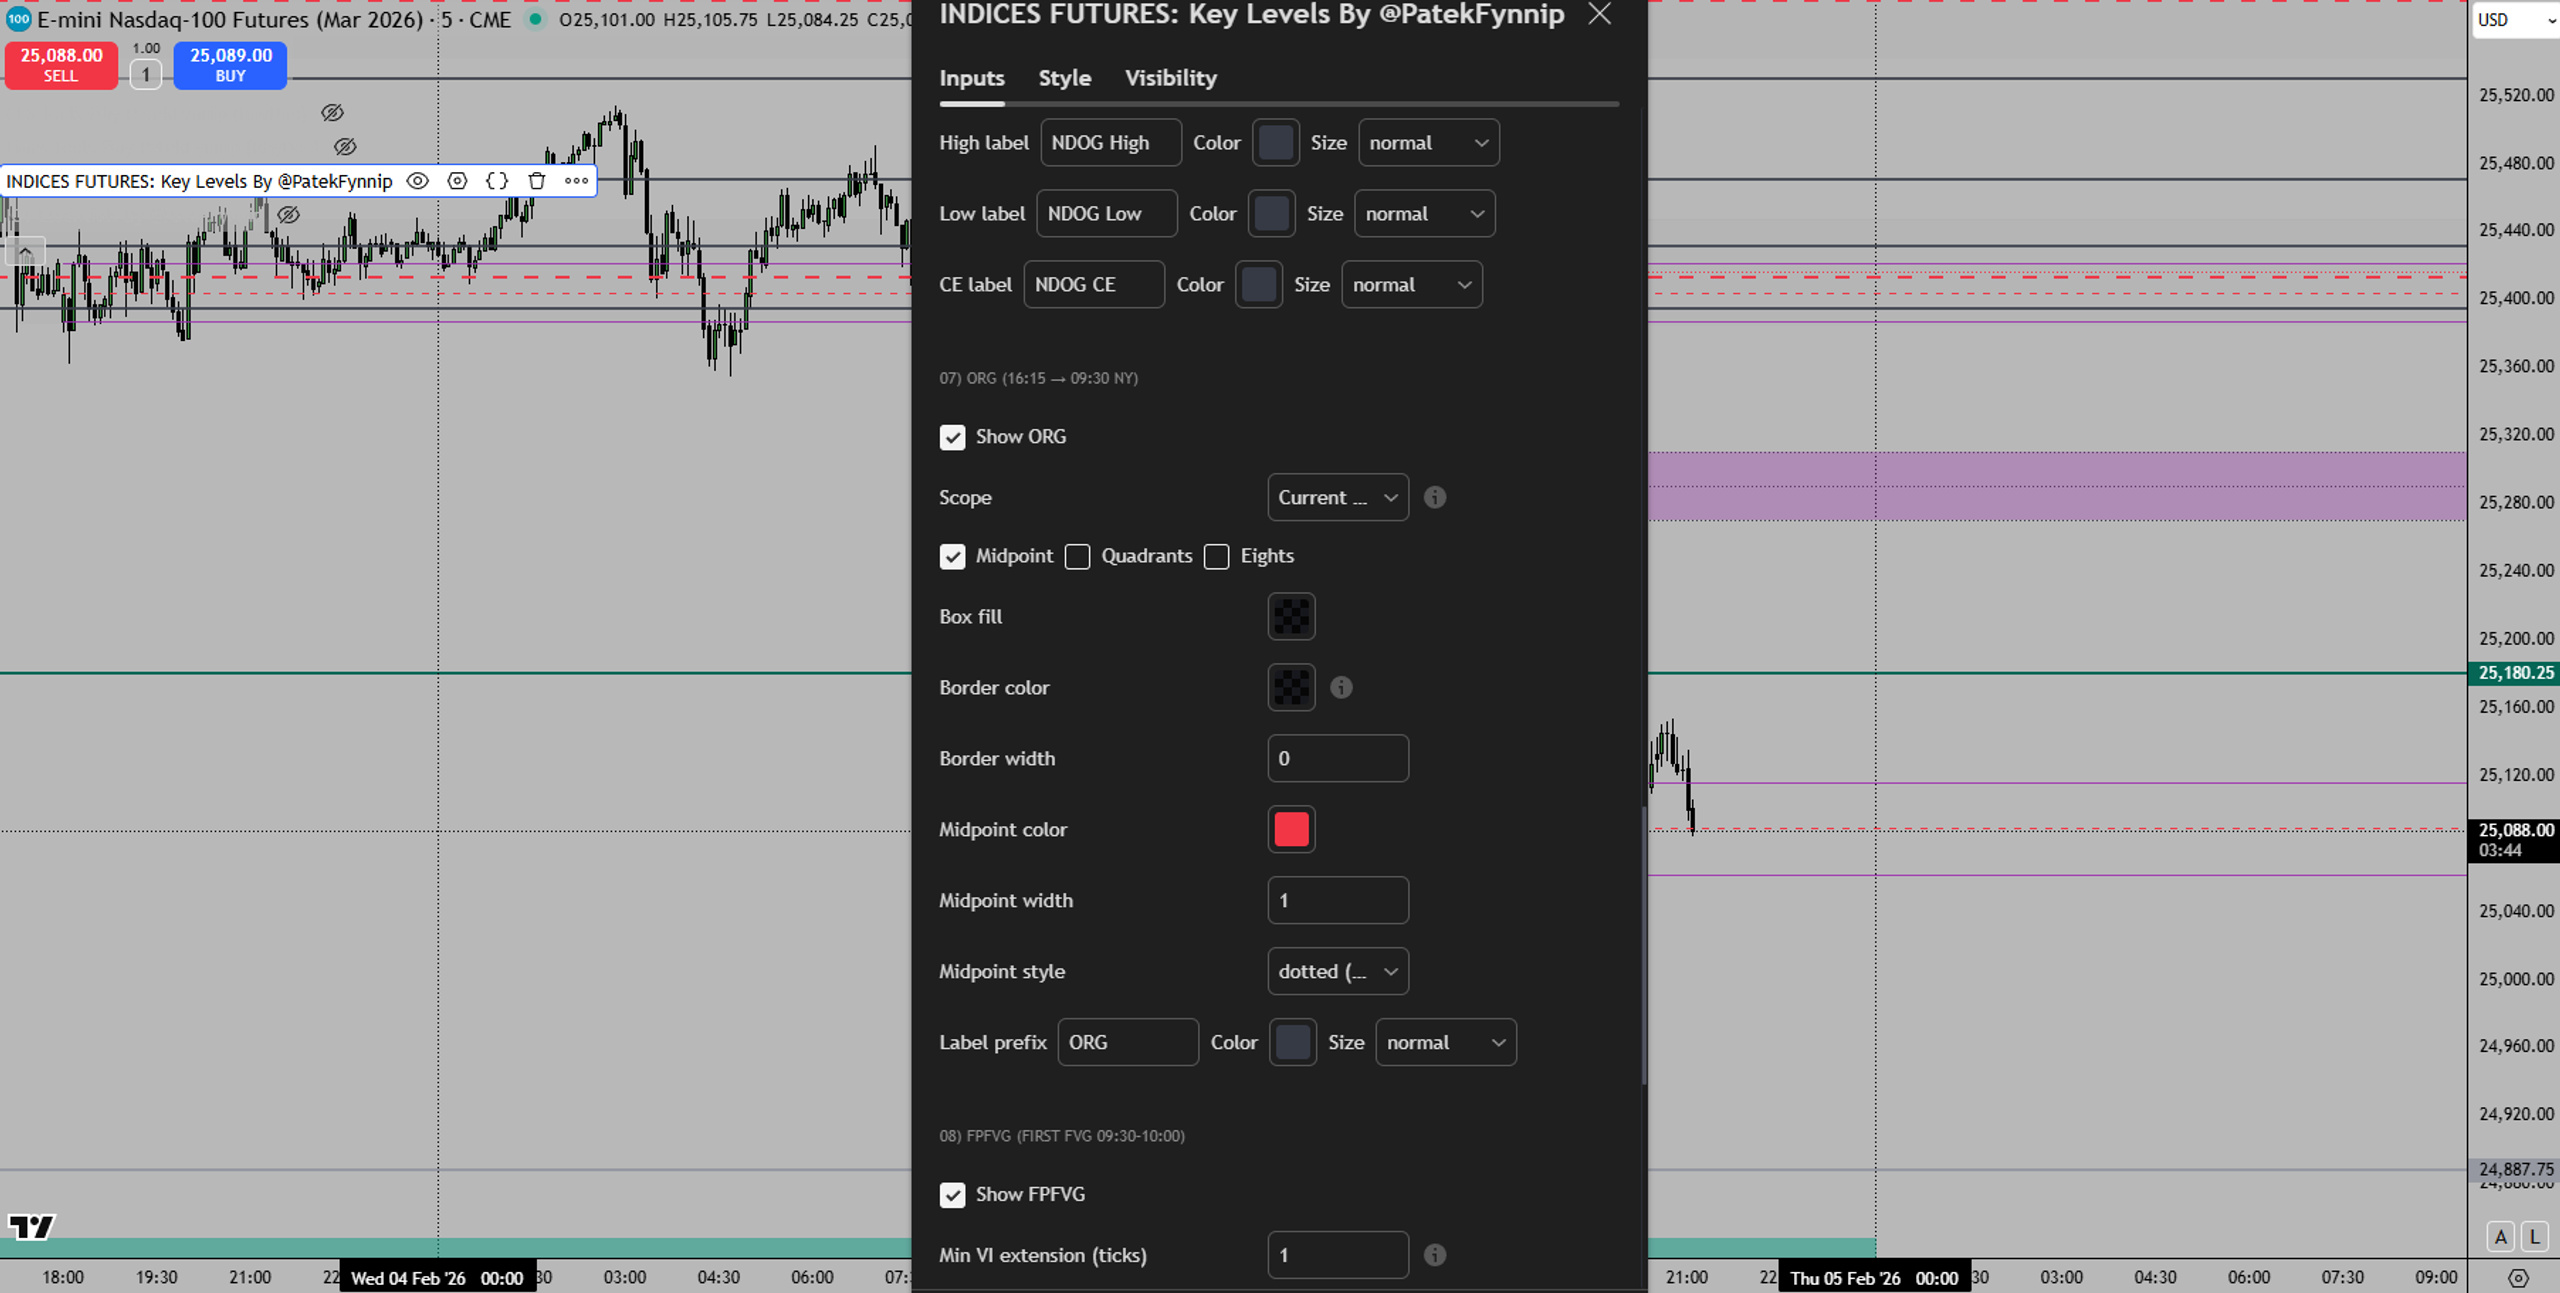Open the Scope dropdown

point(1338,497)
